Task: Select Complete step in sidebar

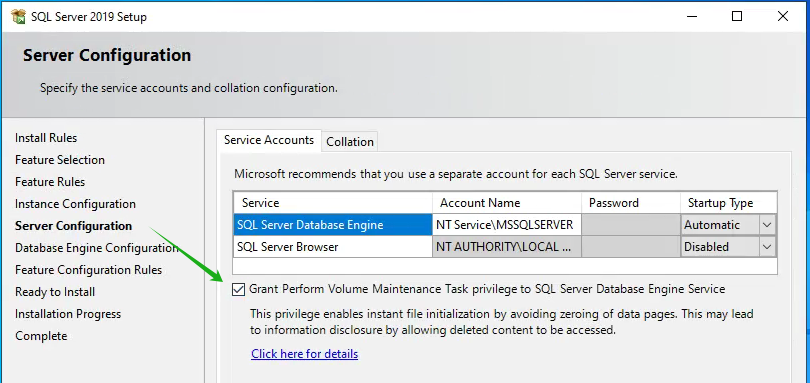Action: (41, 336)
